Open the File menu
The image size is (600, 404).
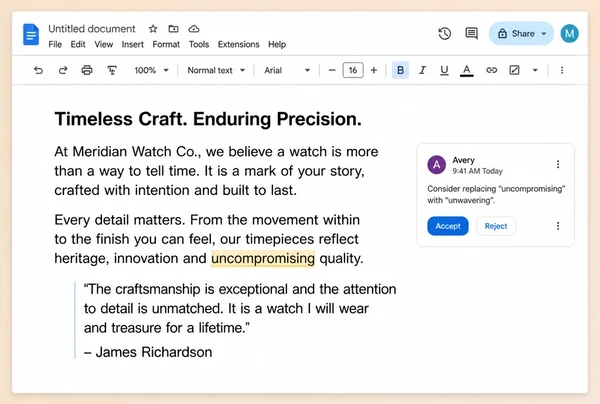click(x=55, y=44)
